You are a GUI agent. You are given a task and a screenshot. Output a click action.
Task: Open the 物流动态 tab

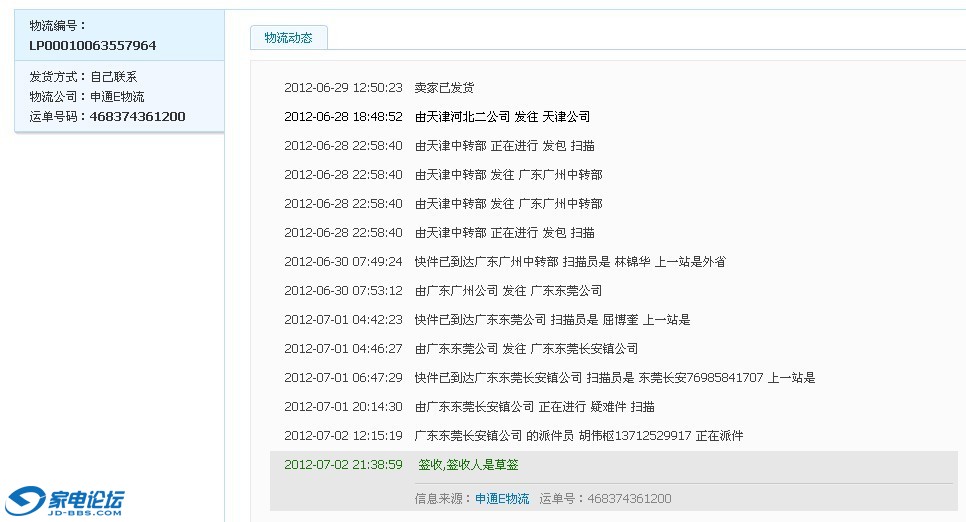[x=288, y=38]
